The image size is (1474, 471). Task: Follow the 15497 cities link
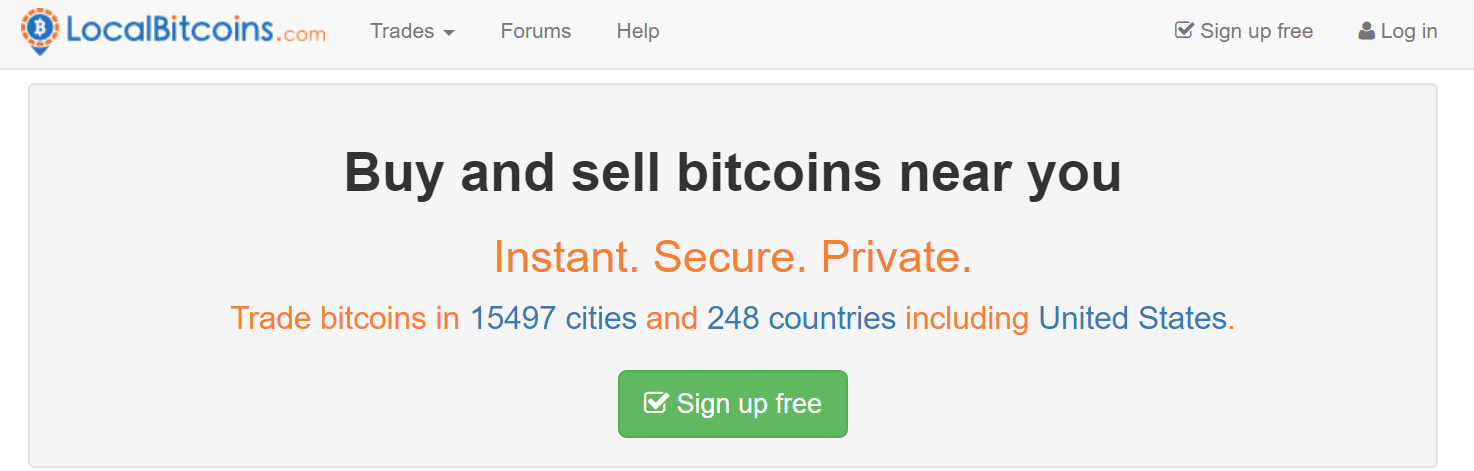553,318
